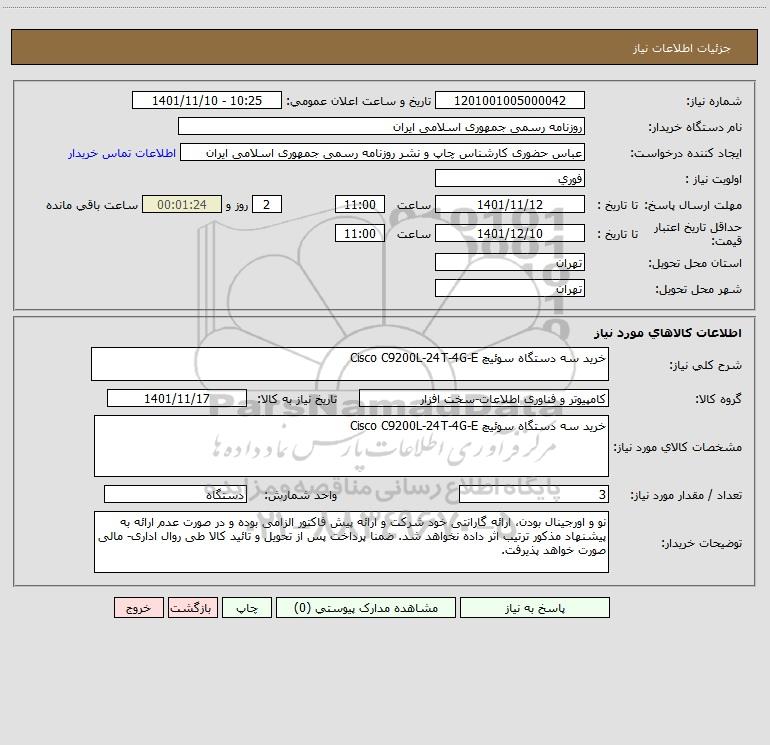The width and height of the screenshot is (770, 745).
Task: Click the quantity field showing 3
Action: 534,494
